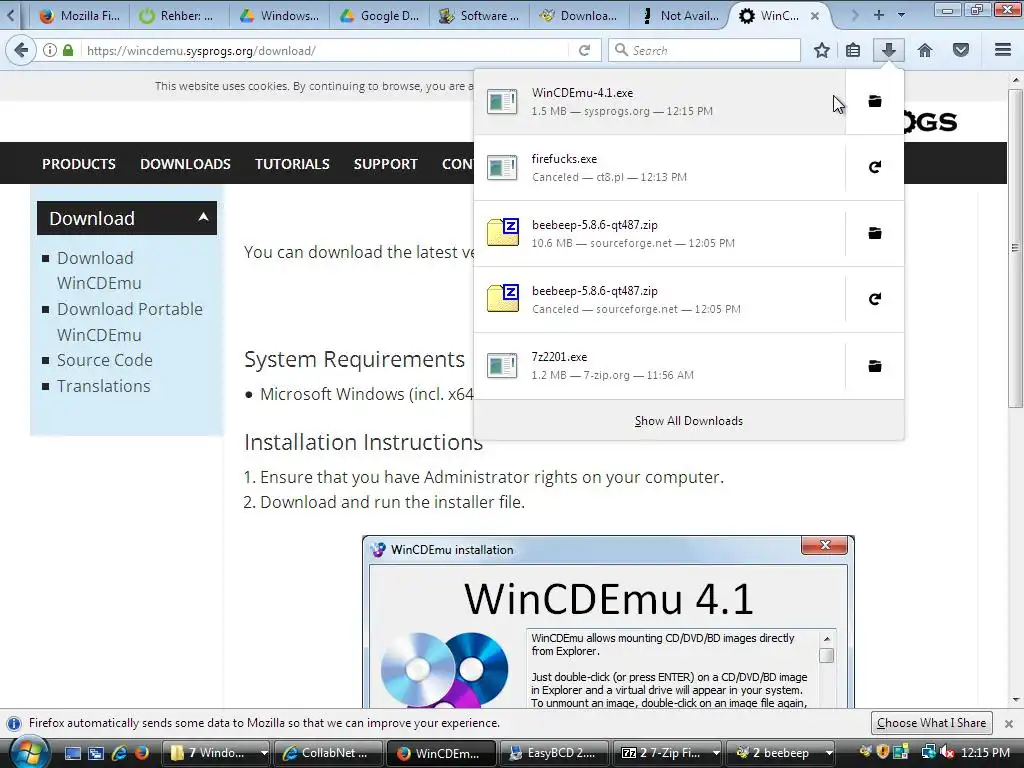Open containing folder for 7z2201.exe

point(874,366)
